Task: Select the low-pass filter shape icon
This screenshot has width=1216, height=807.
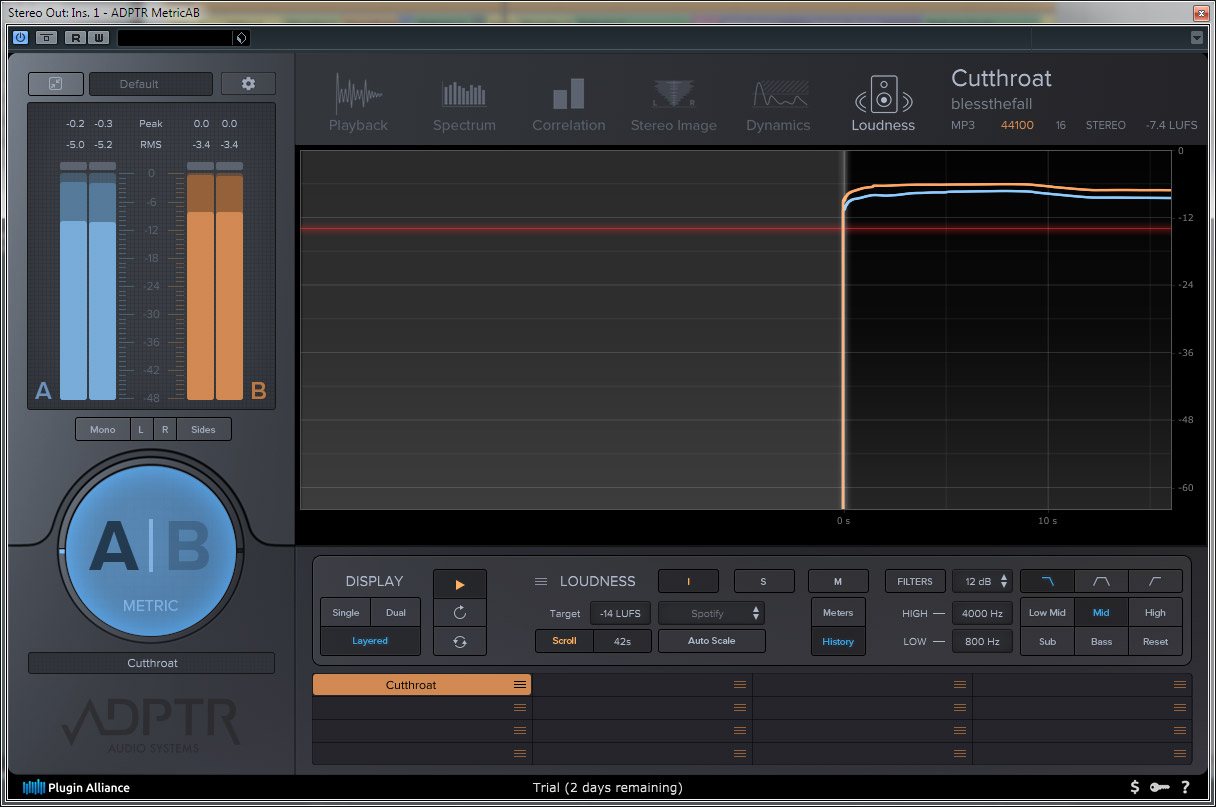Action: [1047, 581]
